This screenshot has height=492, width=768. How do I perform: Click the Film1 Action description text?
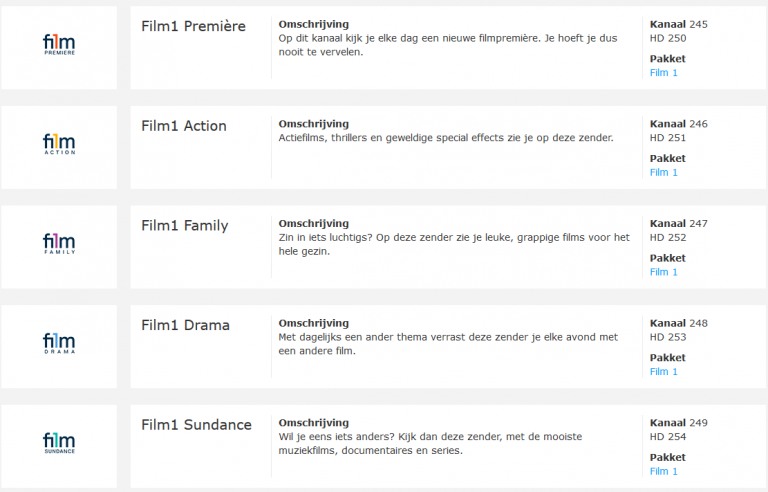click(446, 138)
